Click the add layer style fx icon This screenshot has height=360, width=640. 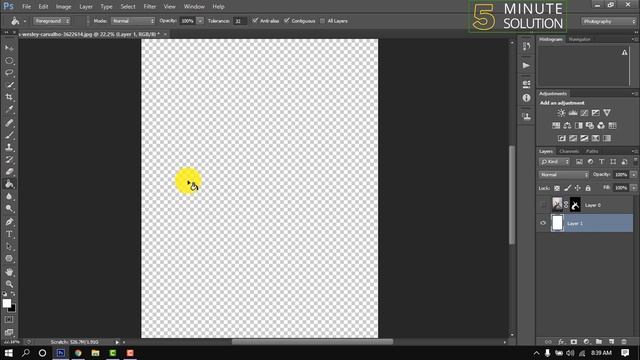(x=561, y=342)
